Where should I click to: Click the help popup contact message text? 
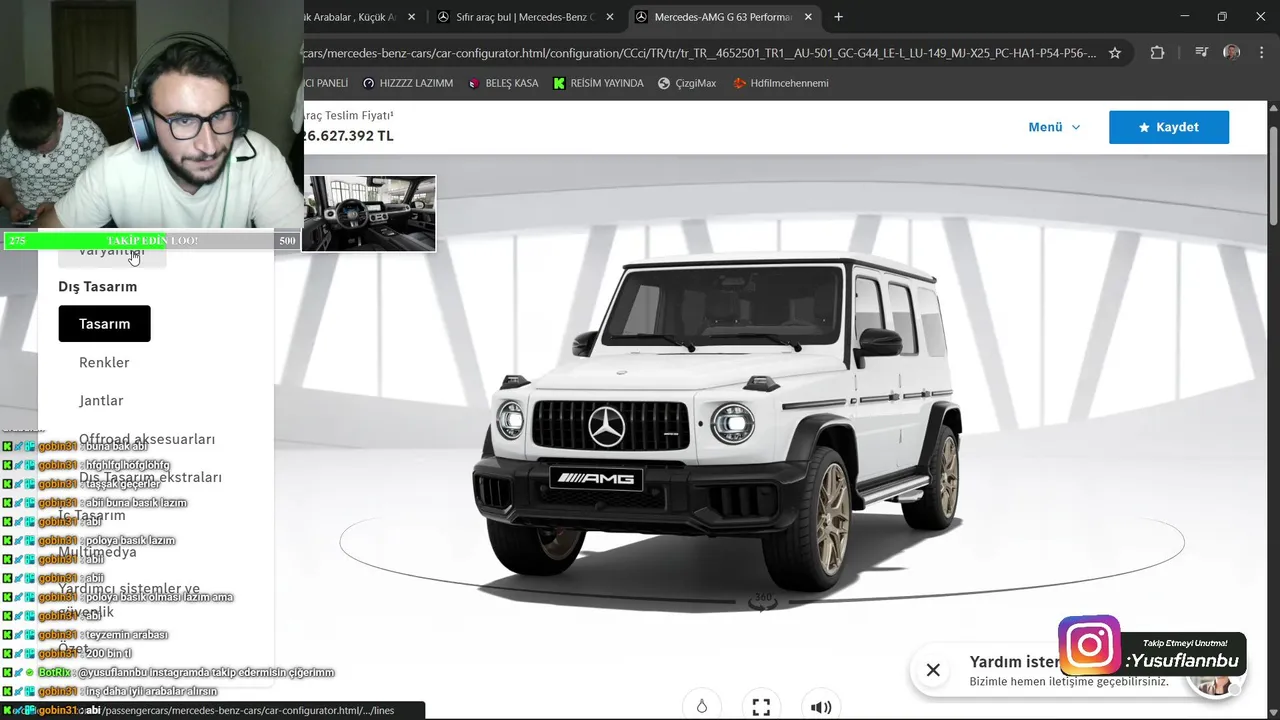point(1069,681)
